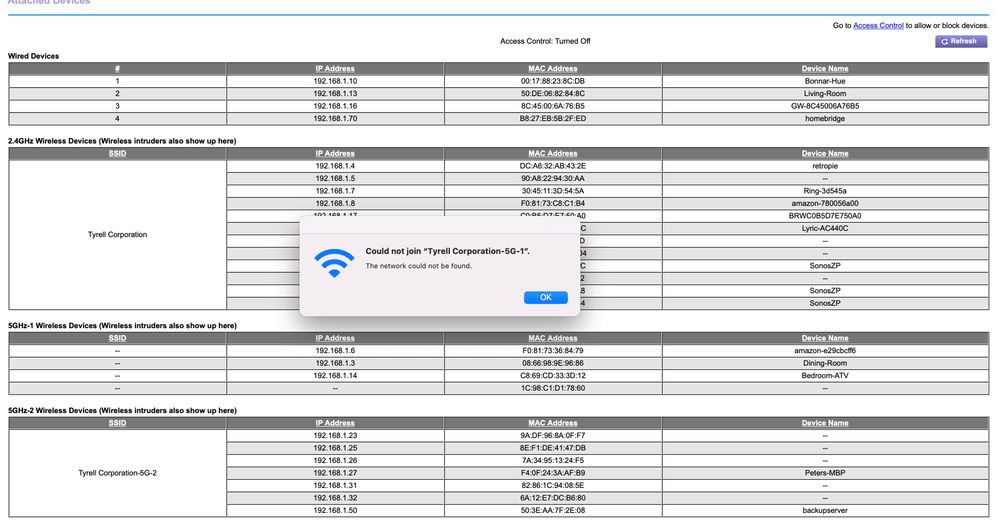Sort wired devices by Device Name header

coord(824,69)
